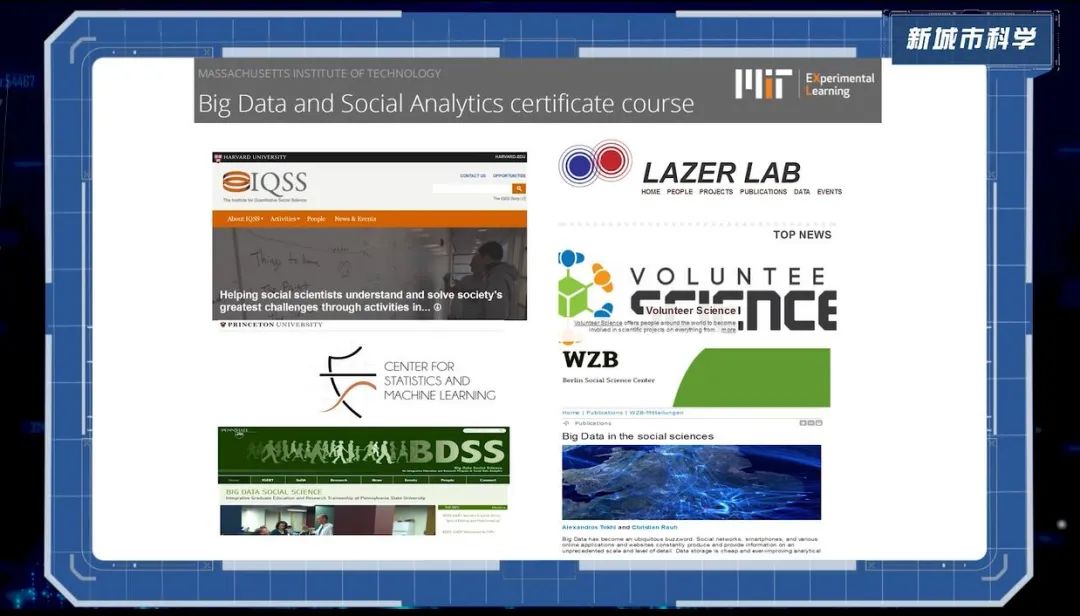Viewport: 1080px width, 616px height.
Task: Open the Lazer Lab PROJECTS menu
Action: click(x=716, y=192)
